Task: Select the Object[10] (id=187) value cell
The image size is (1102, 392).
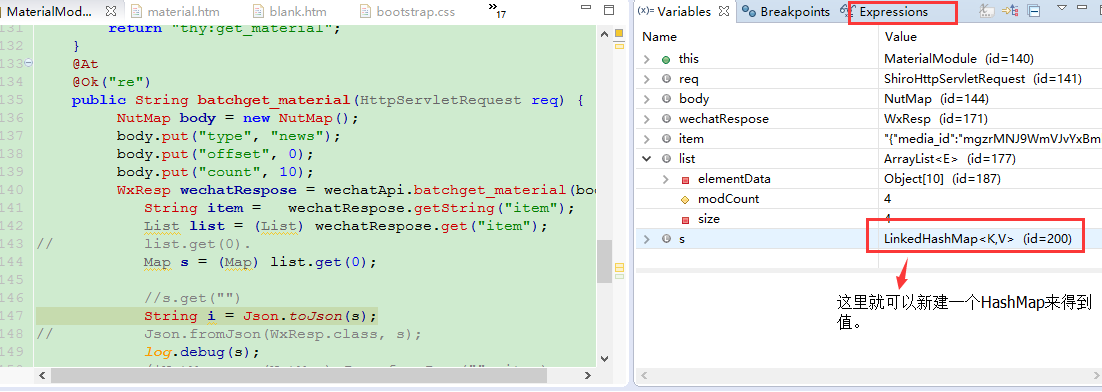Action: pos(942,179)
